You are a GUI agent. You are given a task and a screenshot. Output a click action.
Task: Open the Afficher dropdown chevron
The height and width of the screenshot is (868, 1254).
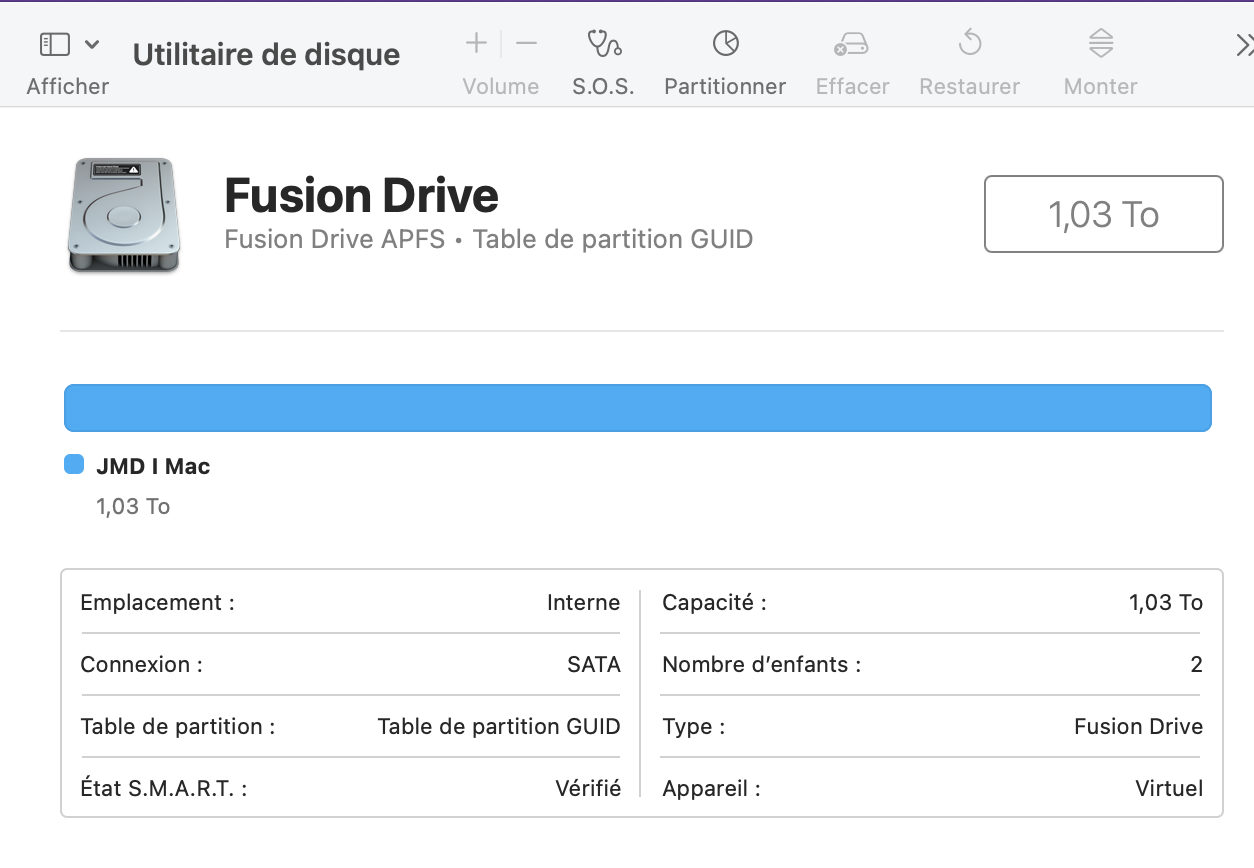click(92, 44)
